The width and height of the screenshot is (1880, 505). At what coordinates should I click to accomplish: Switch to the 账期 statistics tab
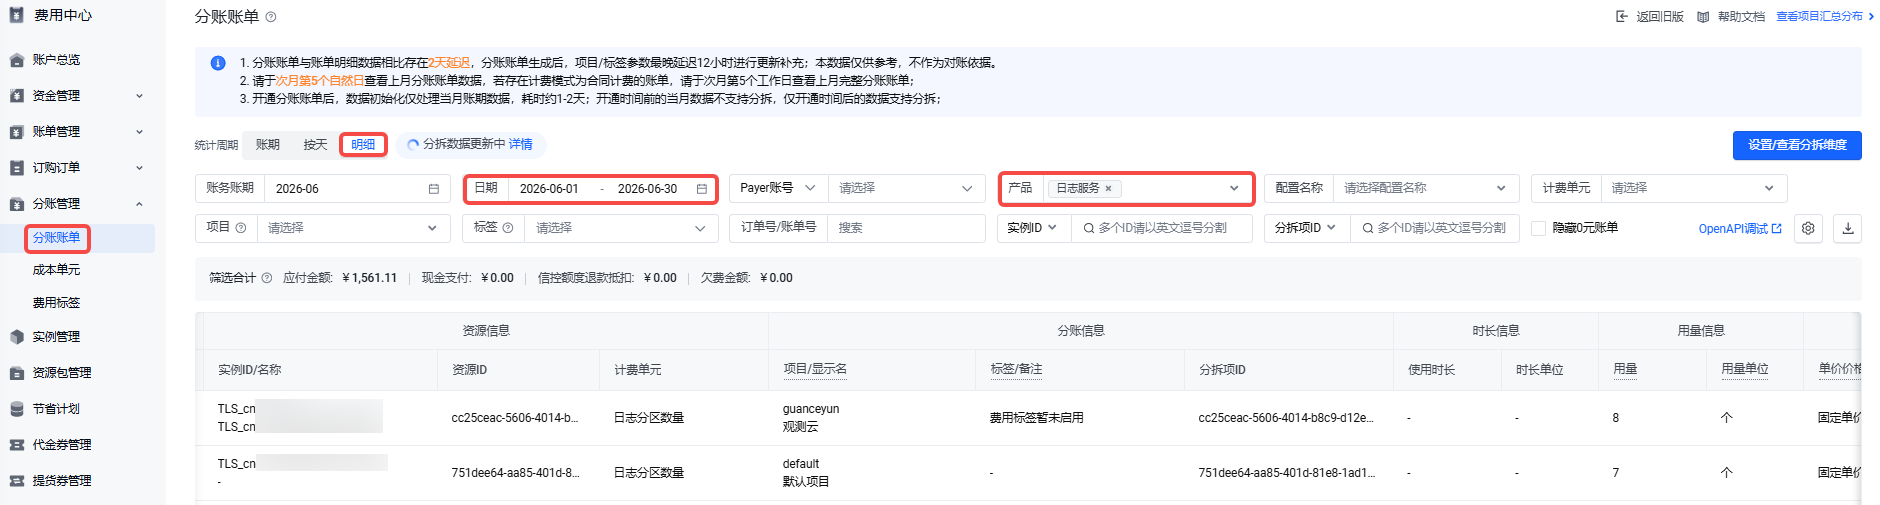coord(268,145)
